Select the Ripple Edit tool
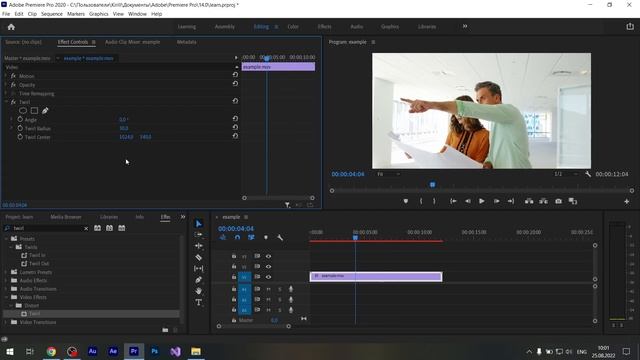640x360 pixels. 198,246
